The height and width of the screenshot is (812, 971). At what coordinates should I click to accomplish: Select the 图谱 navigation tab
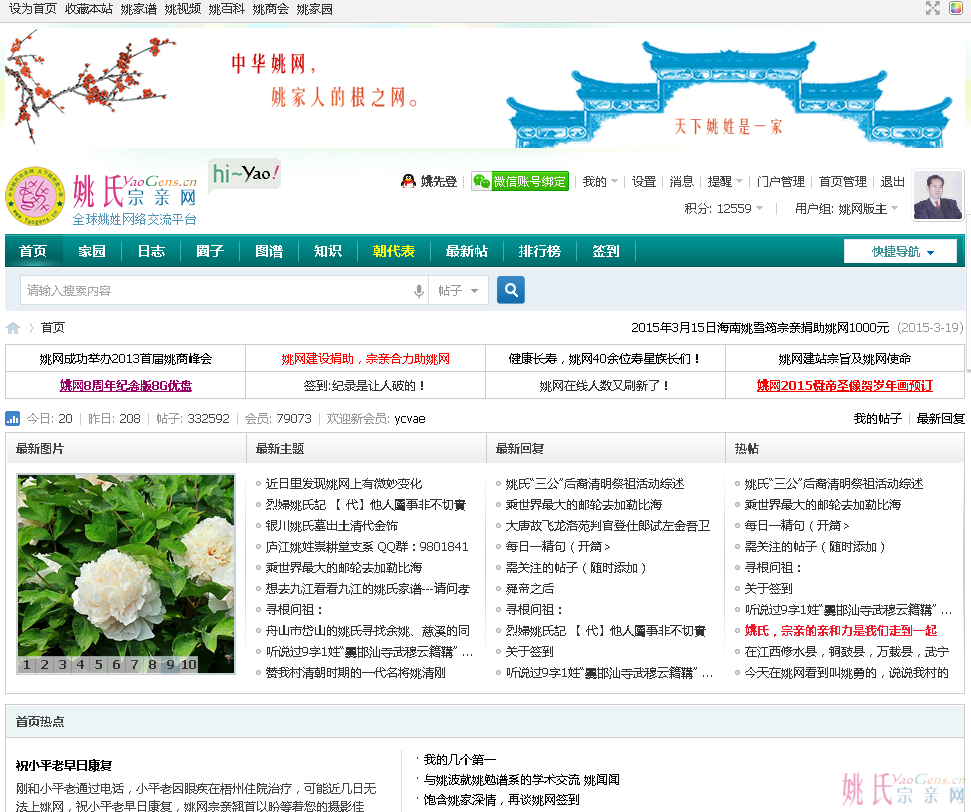click(269, 251)
